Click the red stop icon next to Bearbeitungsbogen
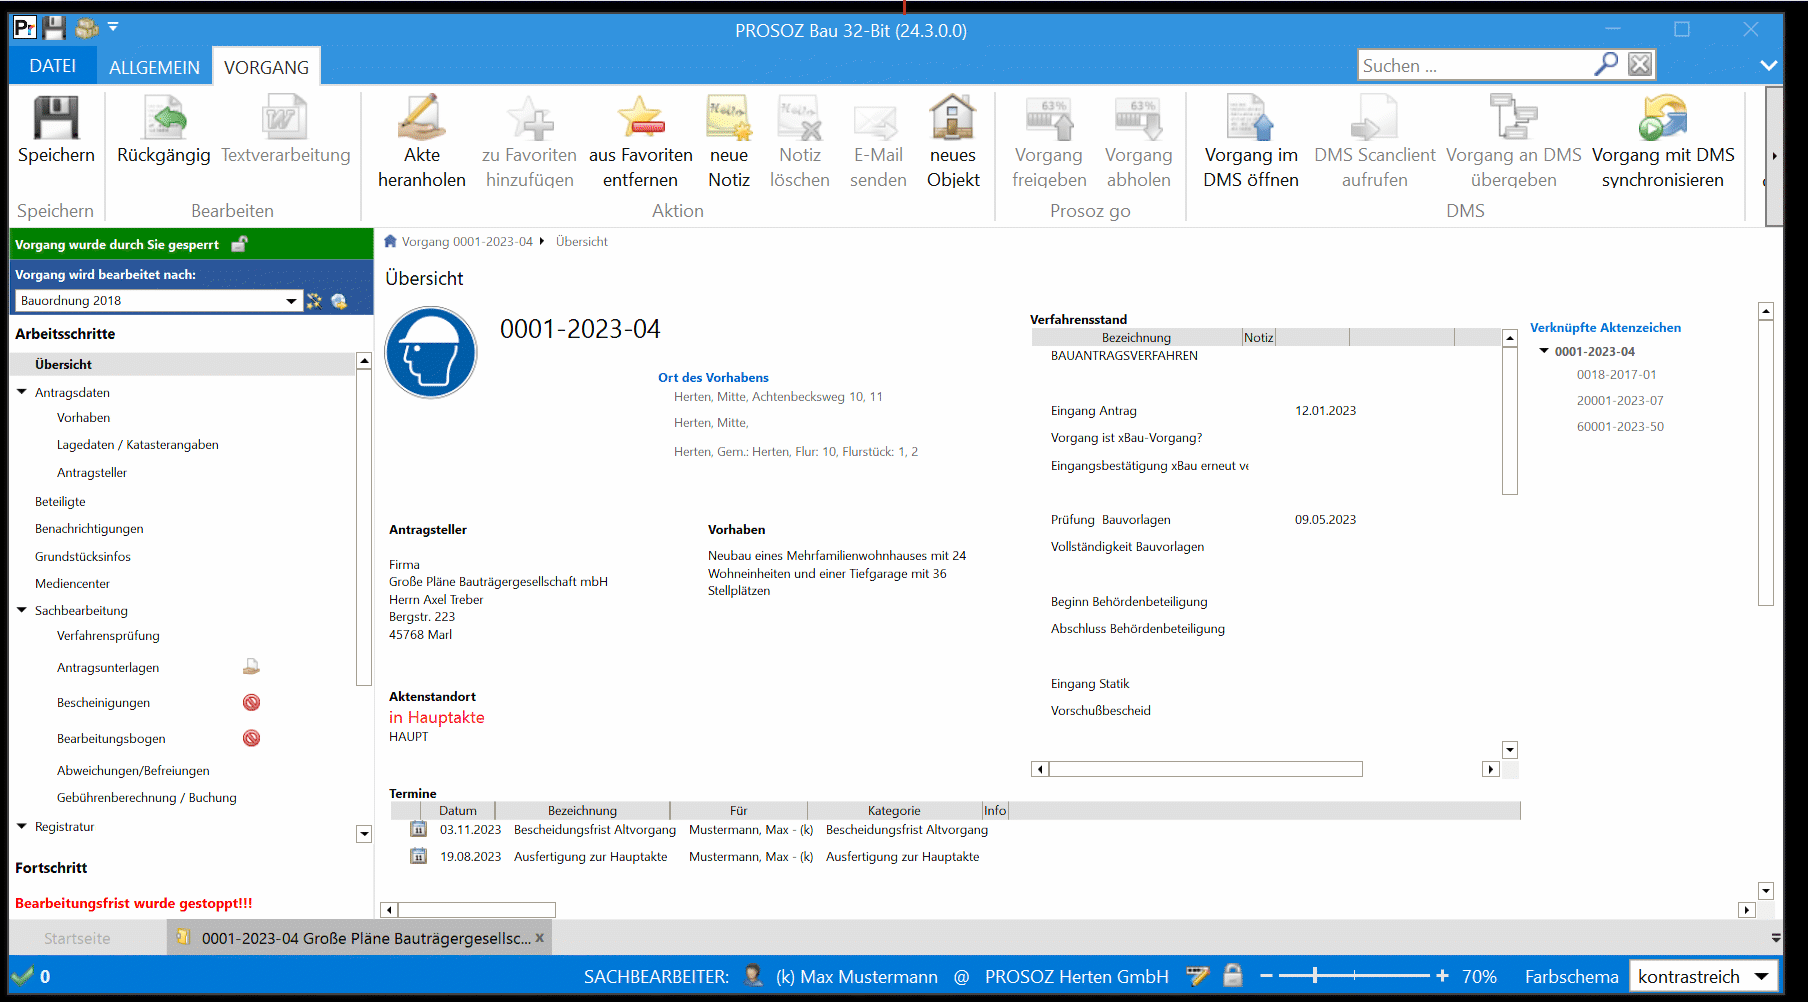1808x1002 pixels. (x=252, y=738)
